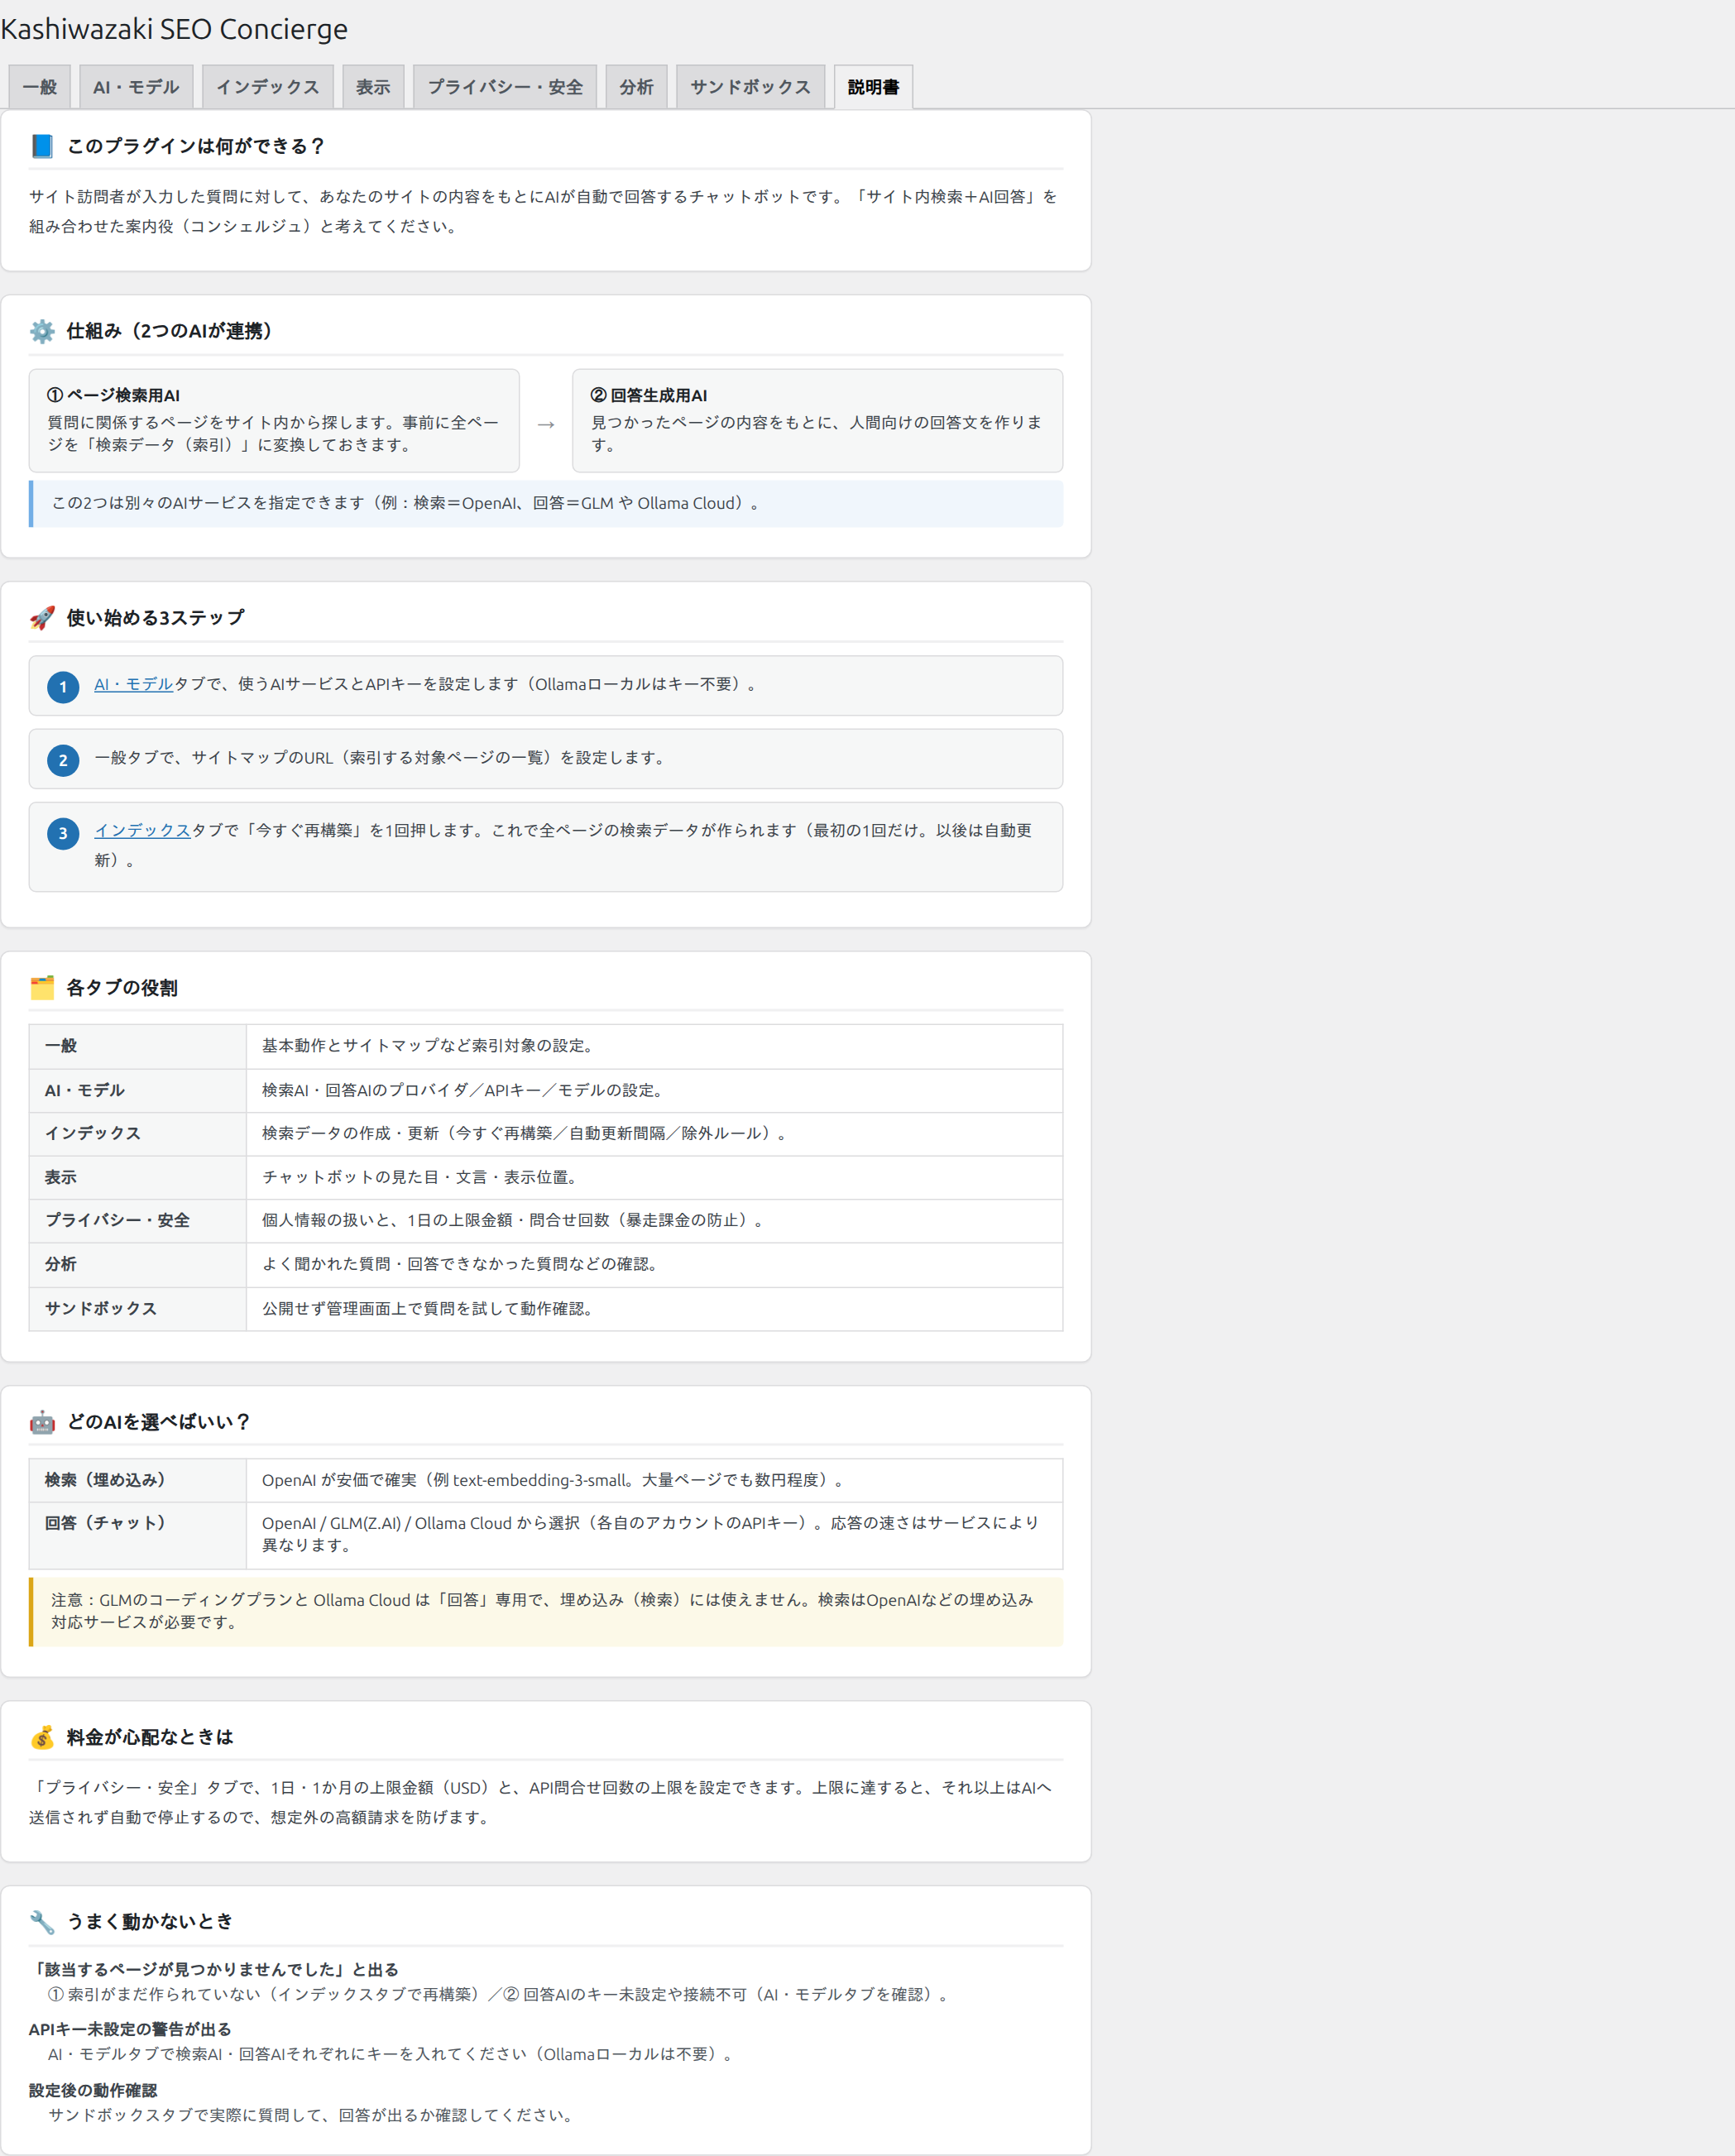Viewport: 1735px width, 2156px height.
Task: Click the ① ページ検索用AI box title
Action: 113,395
